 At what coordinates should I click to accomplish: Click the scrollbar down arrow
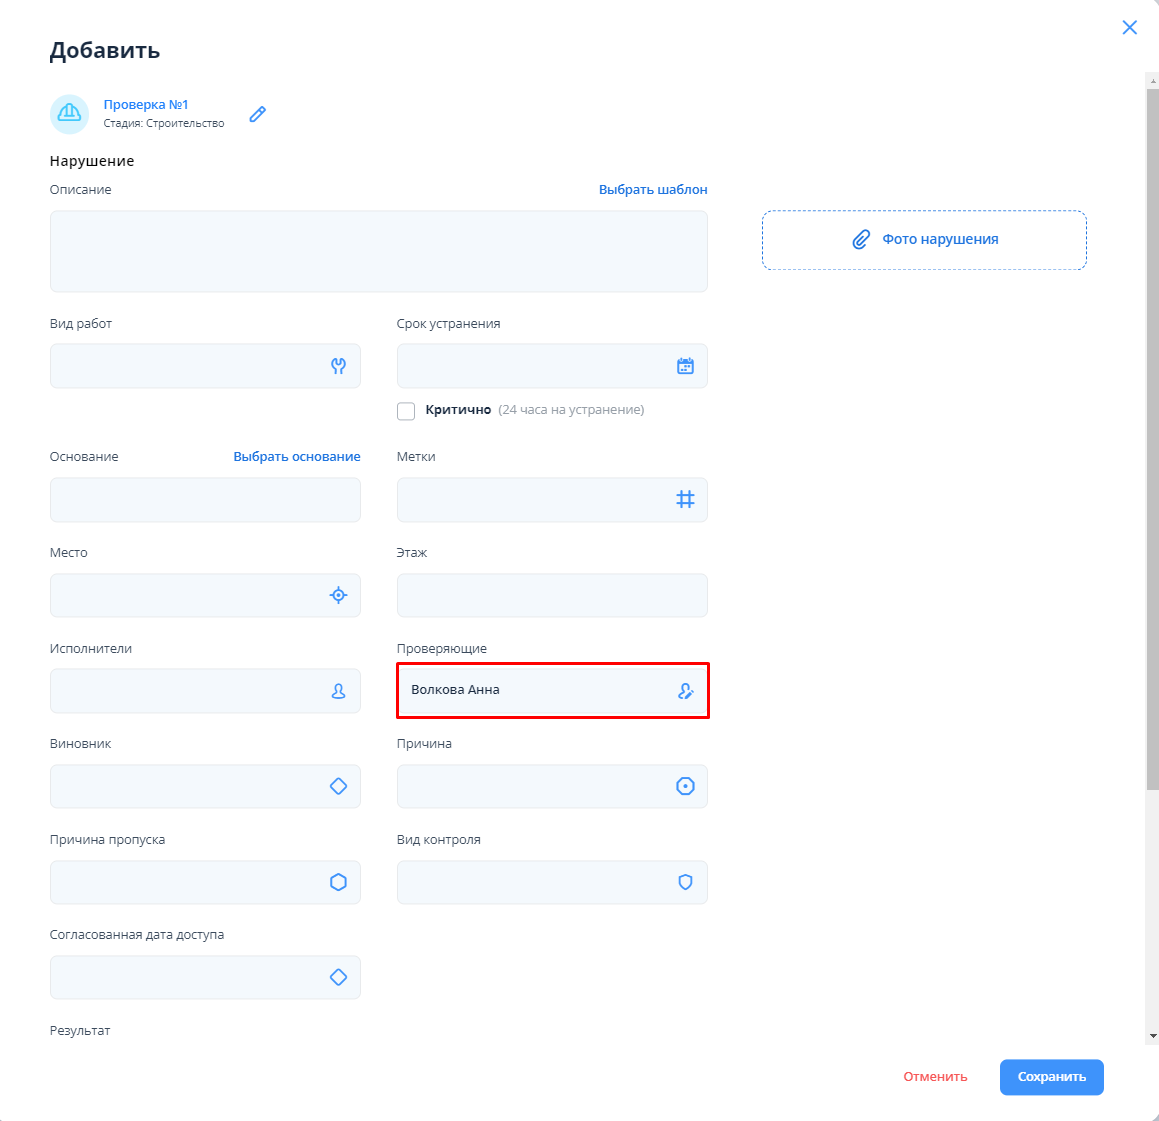(x=1152, y=1036)
